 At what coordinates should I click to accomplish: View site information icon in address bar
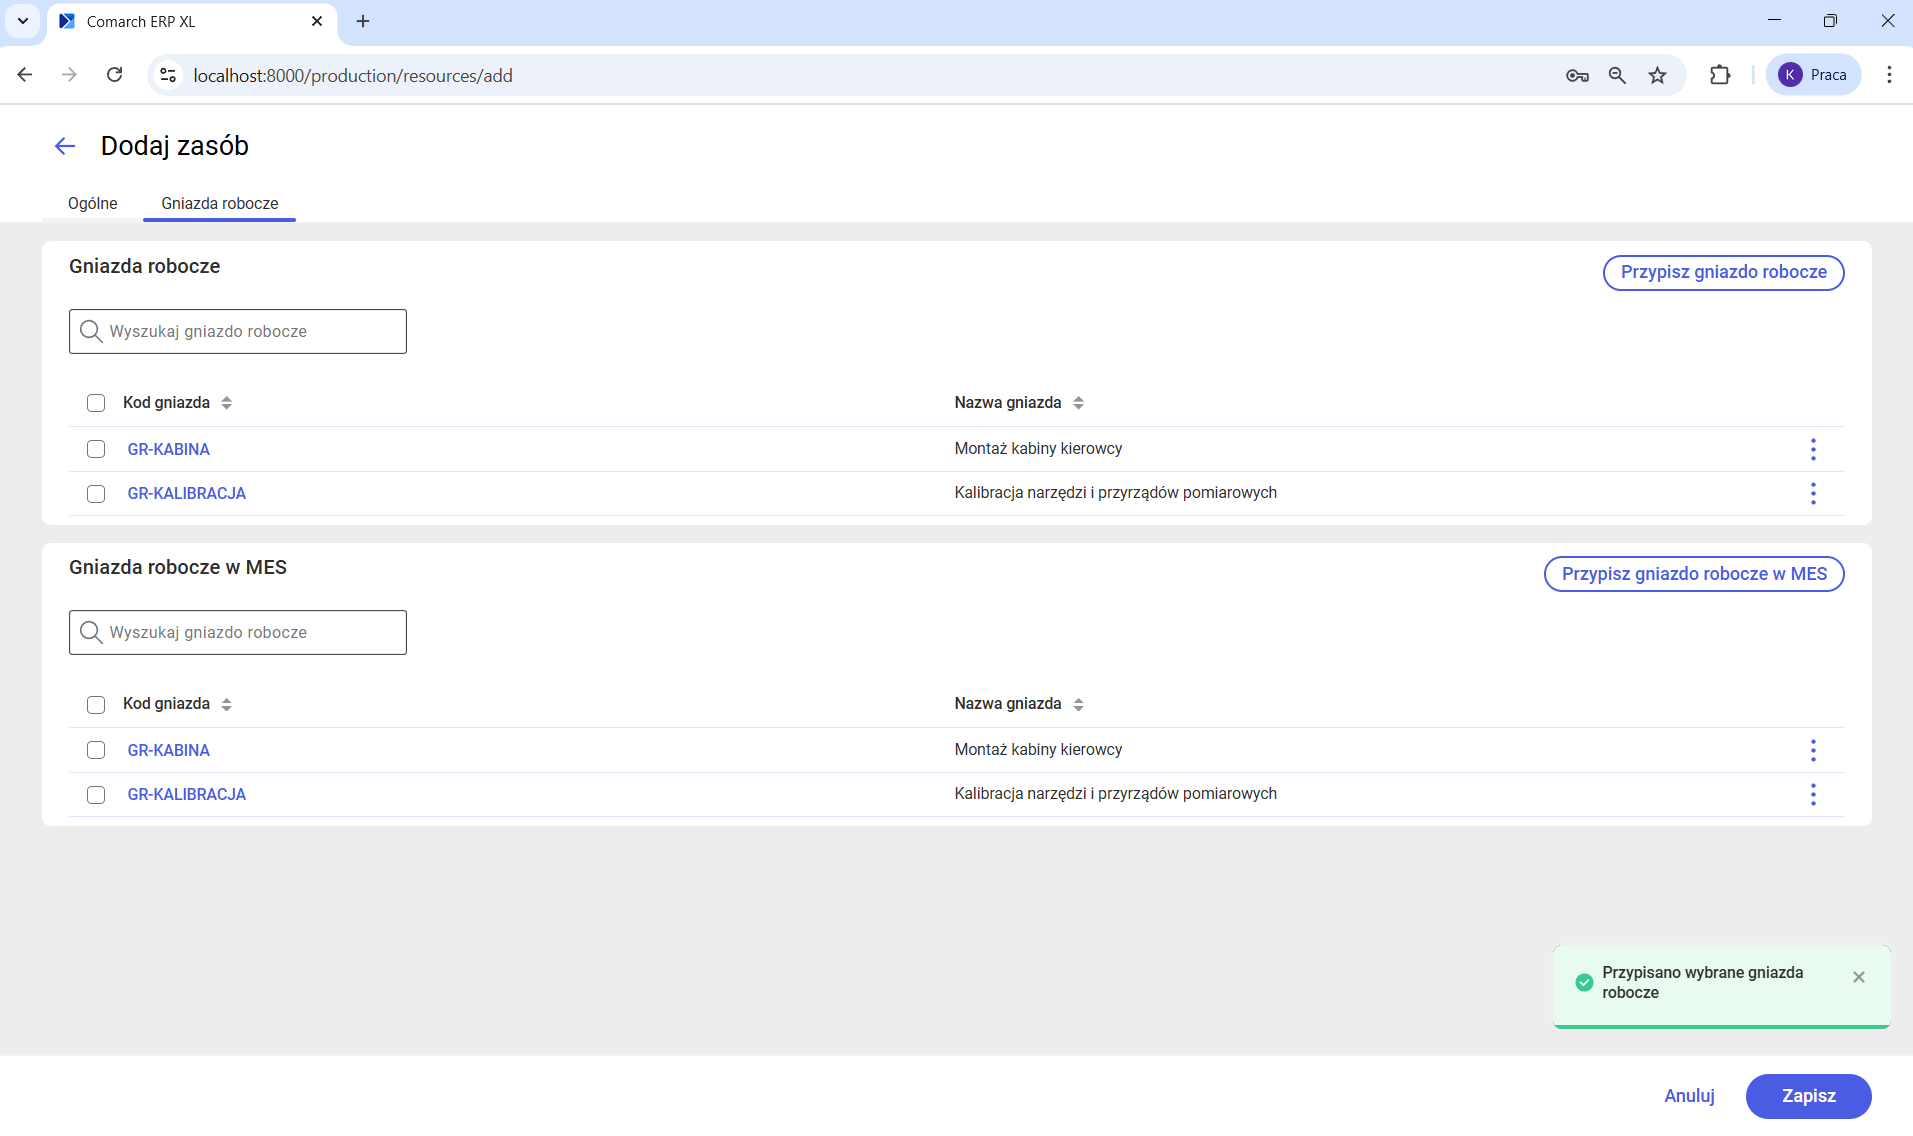(x=169, y=75)
